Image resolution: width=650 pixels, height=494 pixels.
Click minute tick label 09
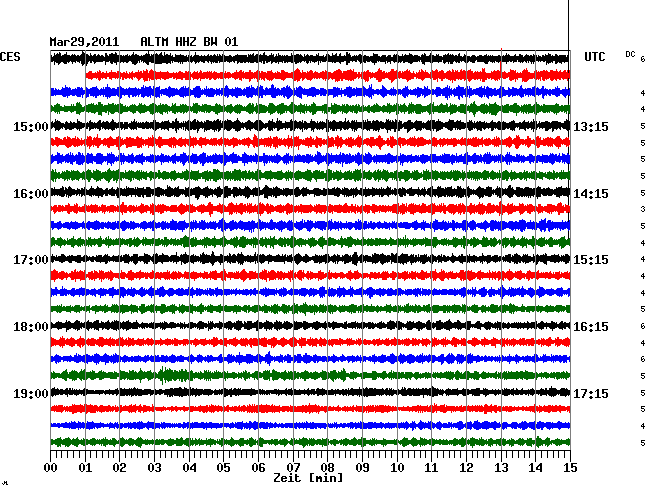point(362,468)
